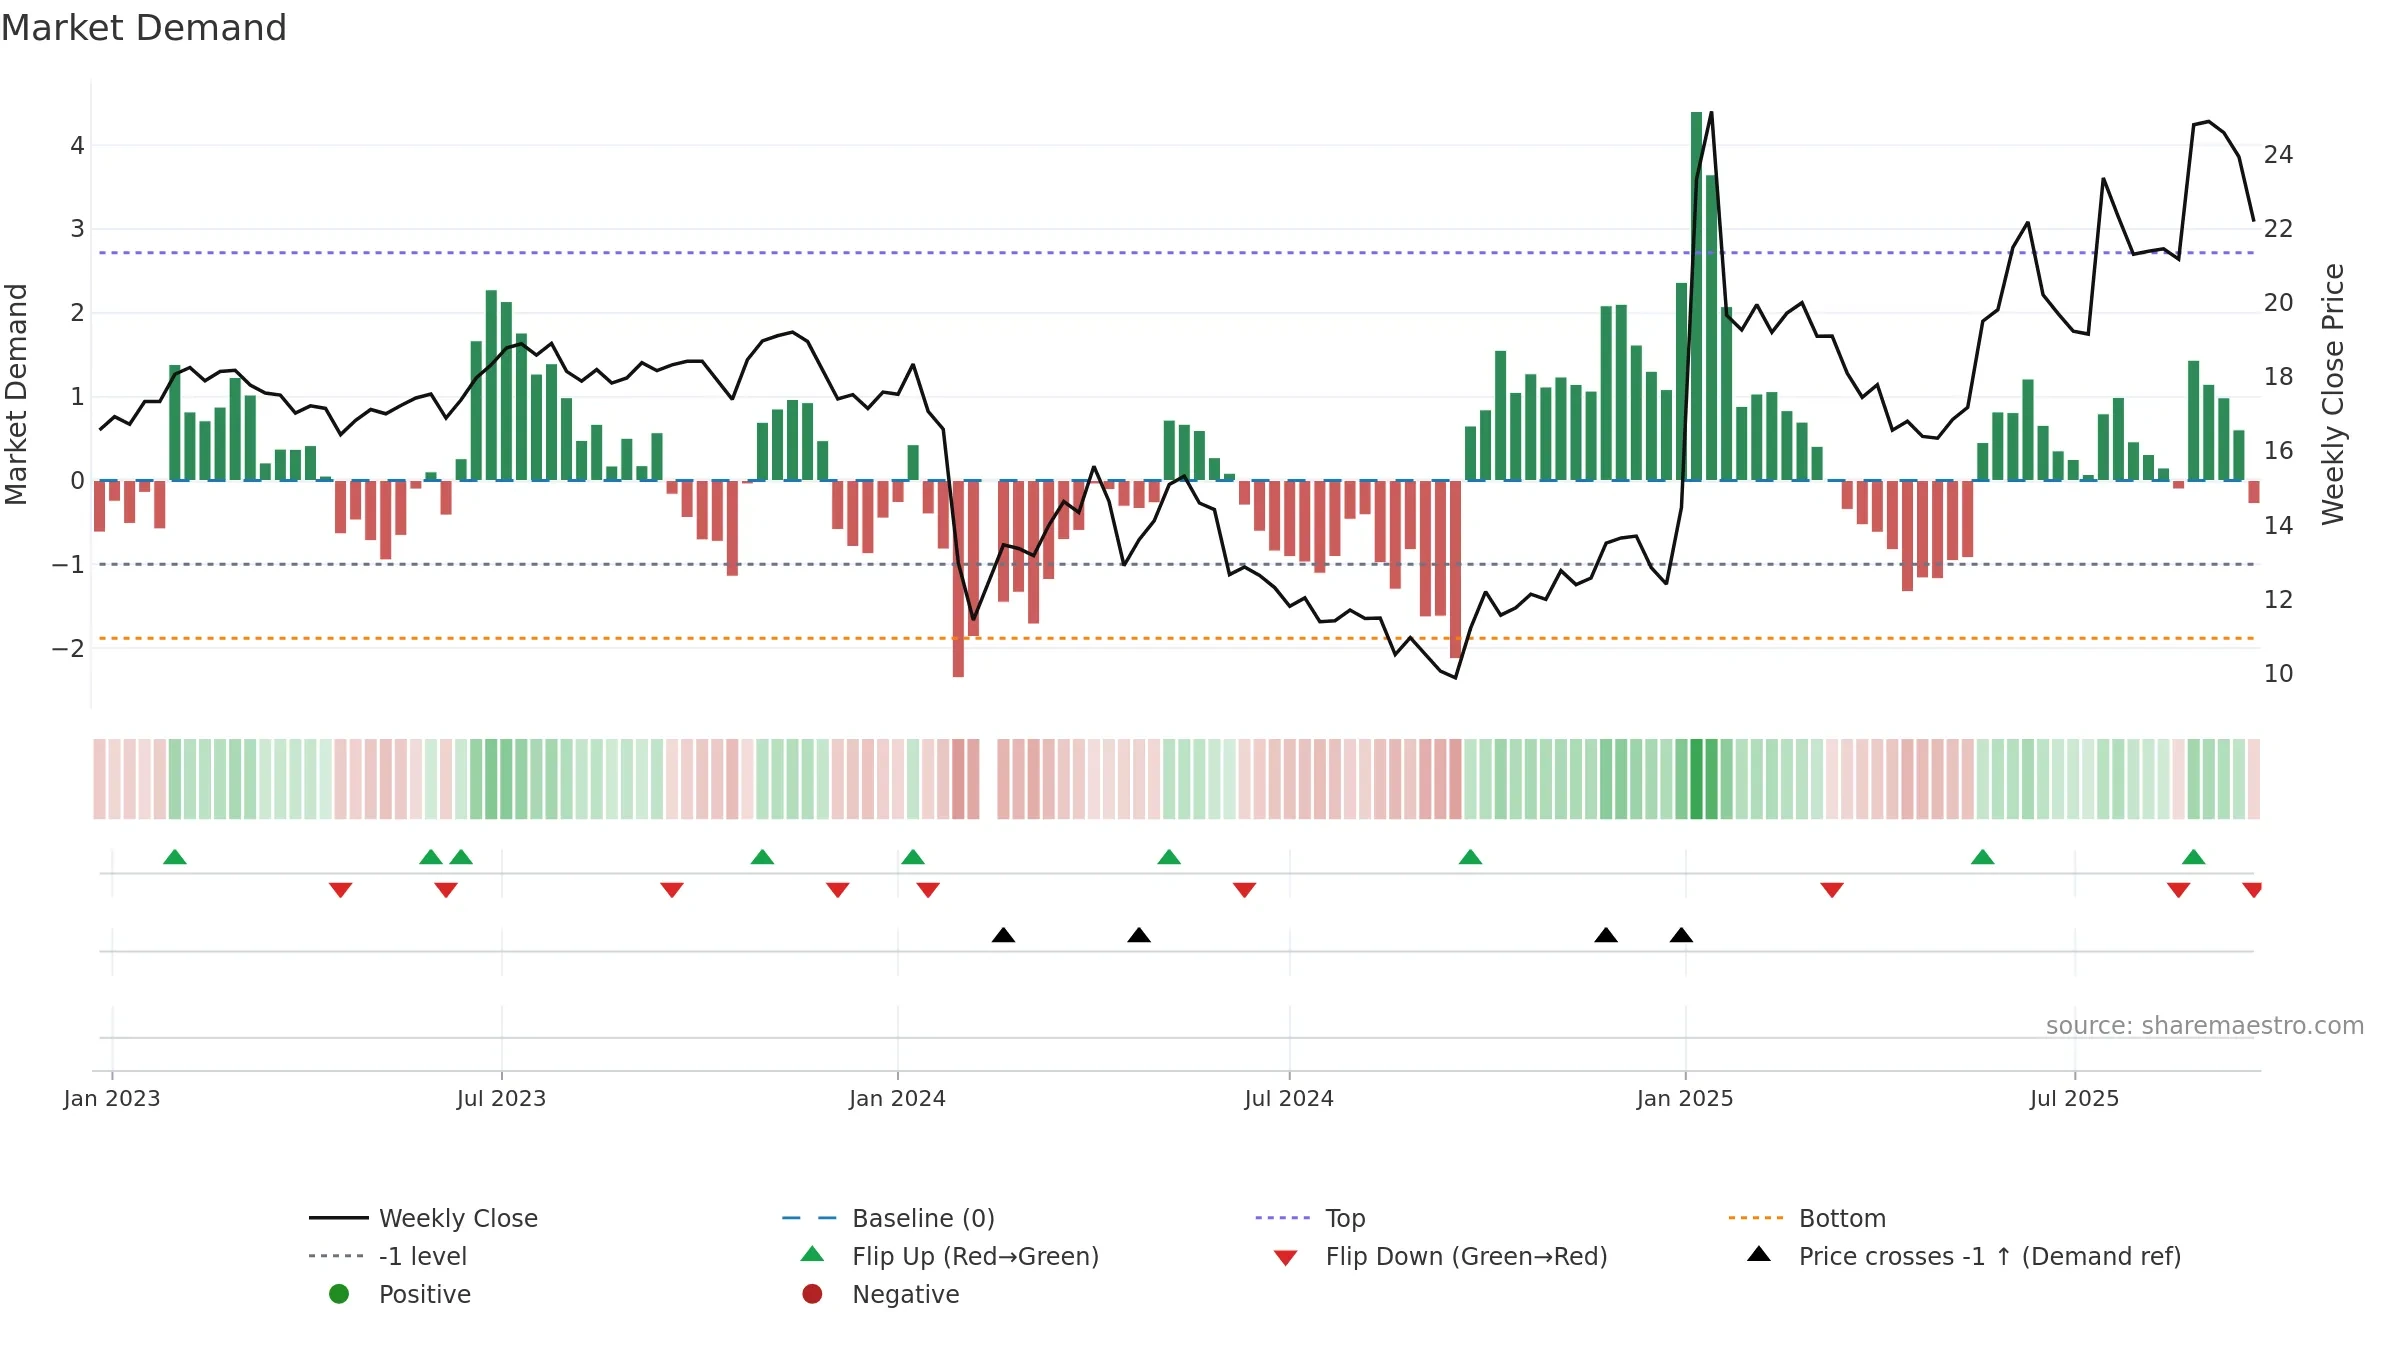Click the Flip Up triangle in May 2025

(x=1983, y=857)
